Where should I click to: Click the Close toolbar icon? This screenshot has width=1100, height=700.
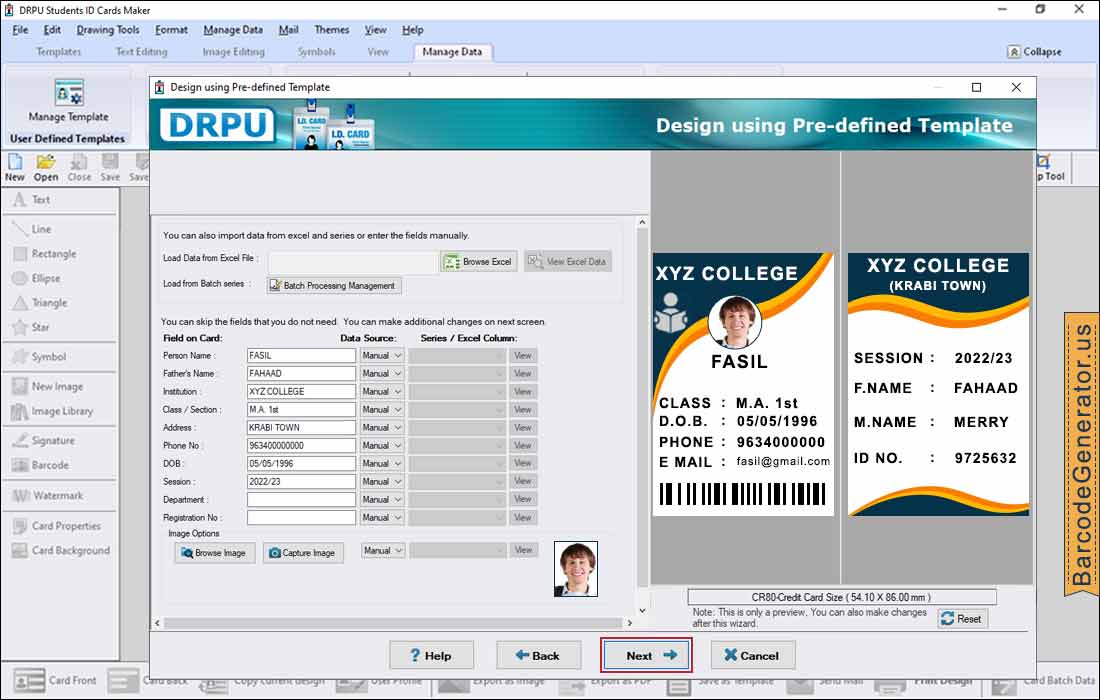(x=79, y=168)
